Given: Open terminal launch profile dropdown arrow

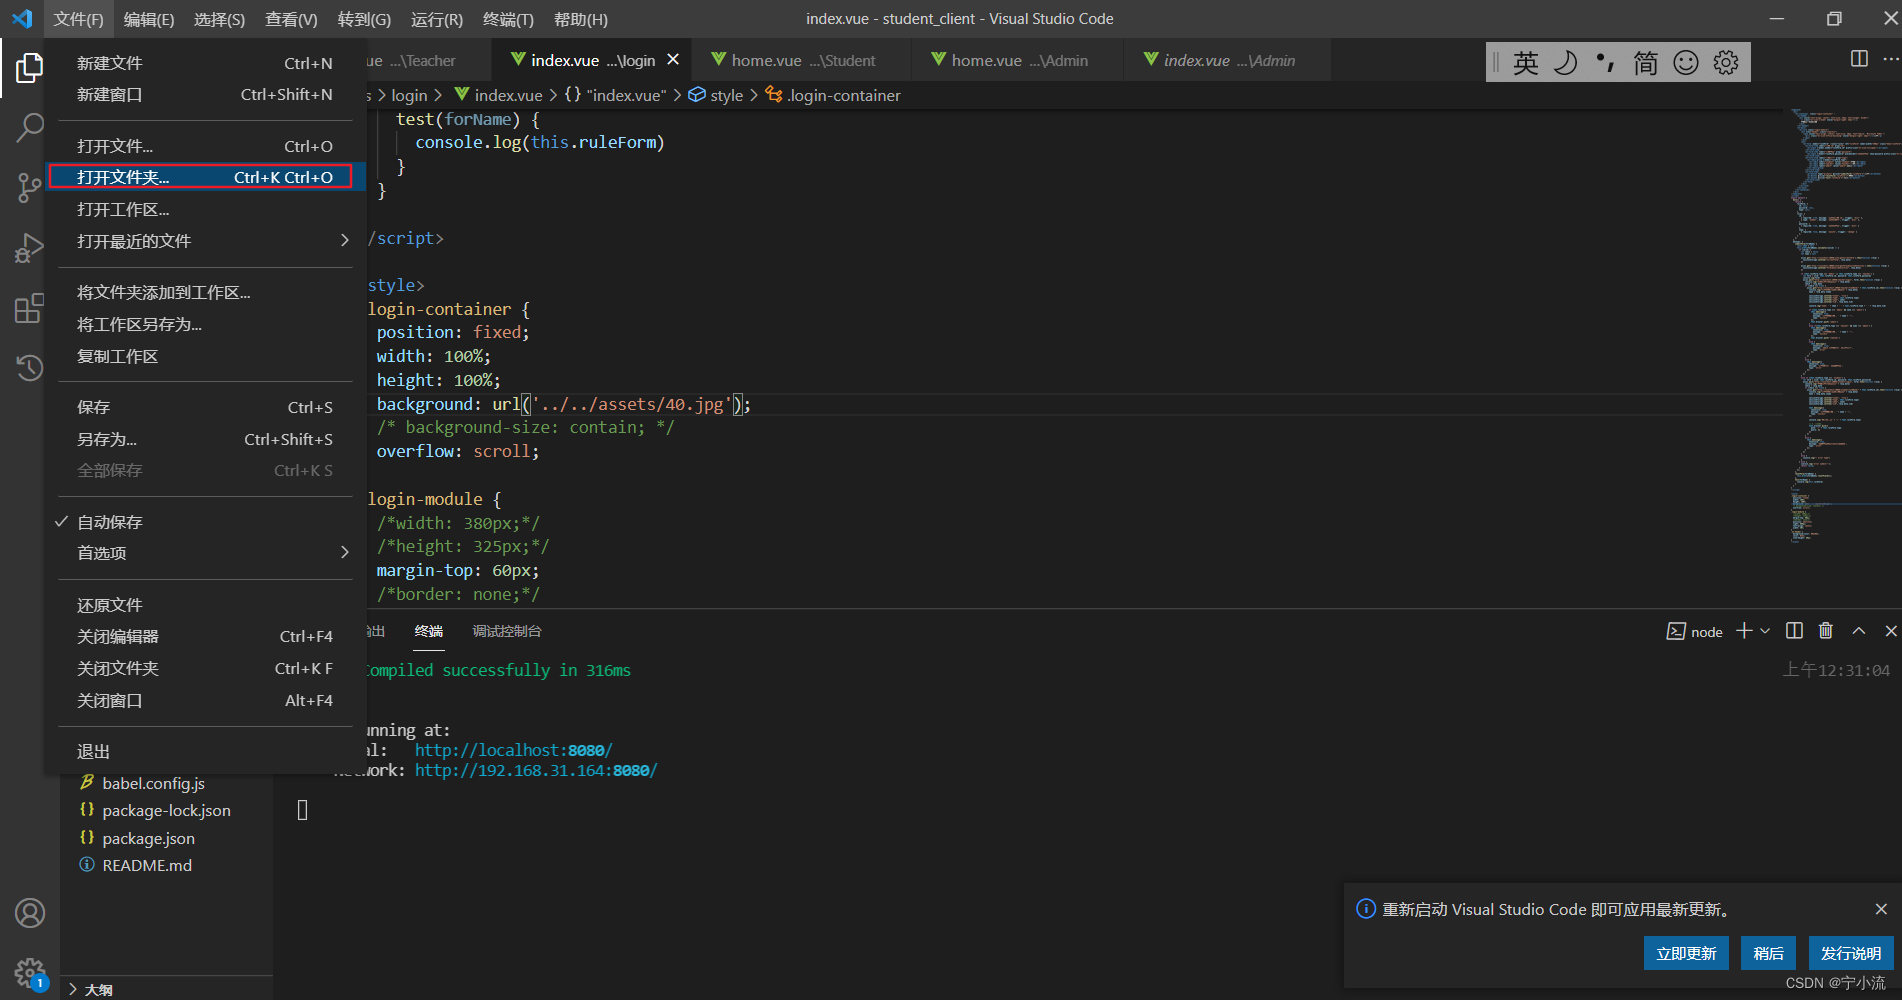Looking at the screenshot, I should click(1765, 631).
